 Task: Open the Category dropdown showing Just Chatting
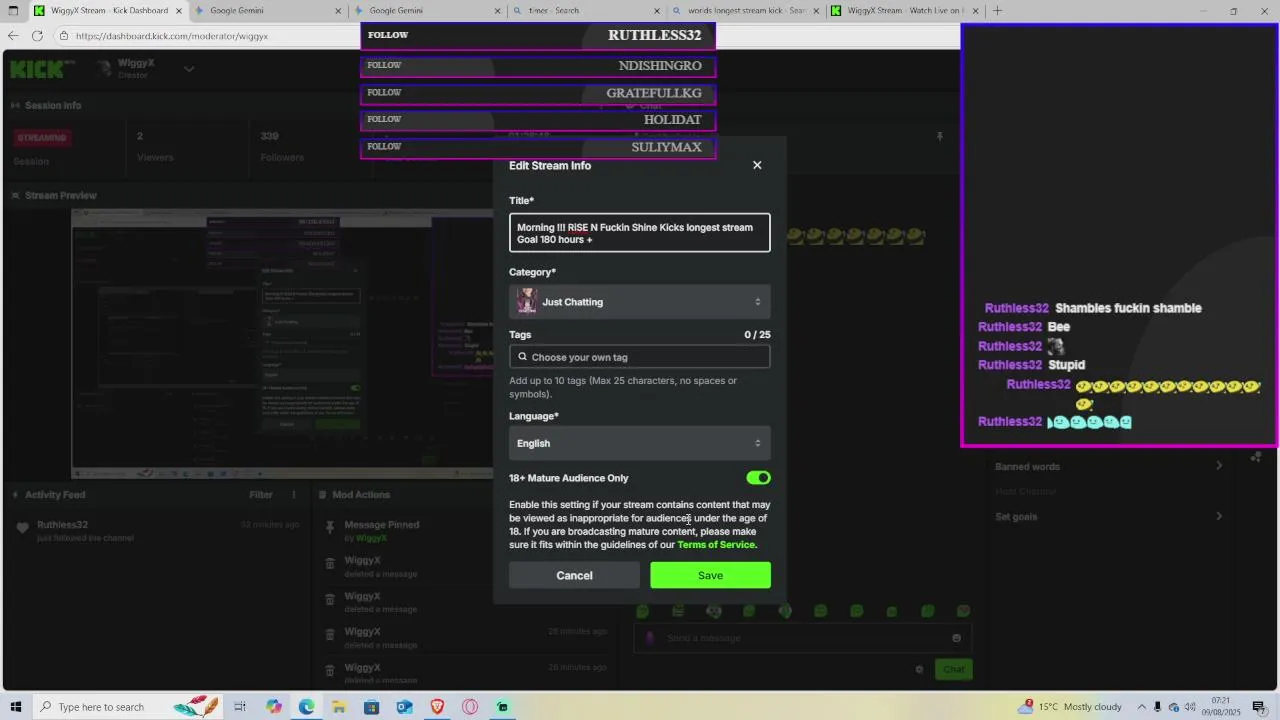point(640,302)
